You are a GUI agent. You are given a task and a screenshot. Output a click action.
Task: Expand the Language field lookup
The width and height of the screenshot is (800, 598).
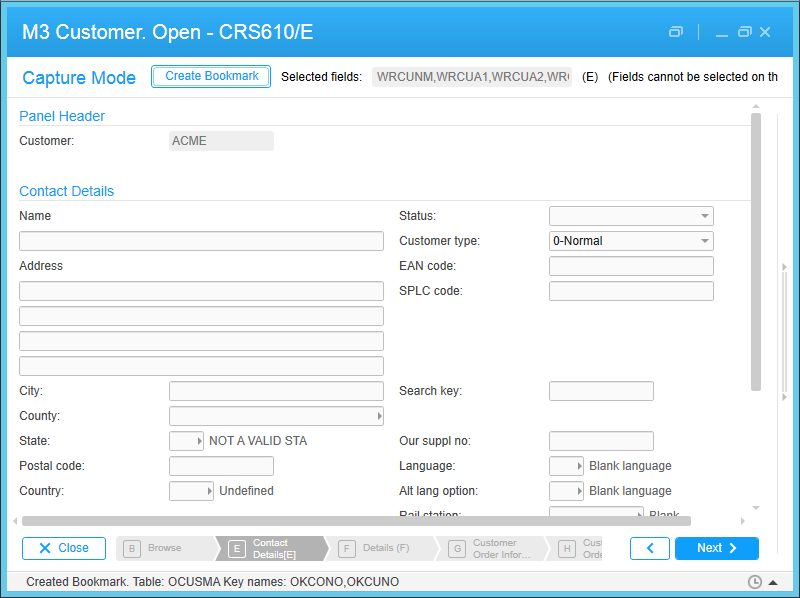(578, 466)
